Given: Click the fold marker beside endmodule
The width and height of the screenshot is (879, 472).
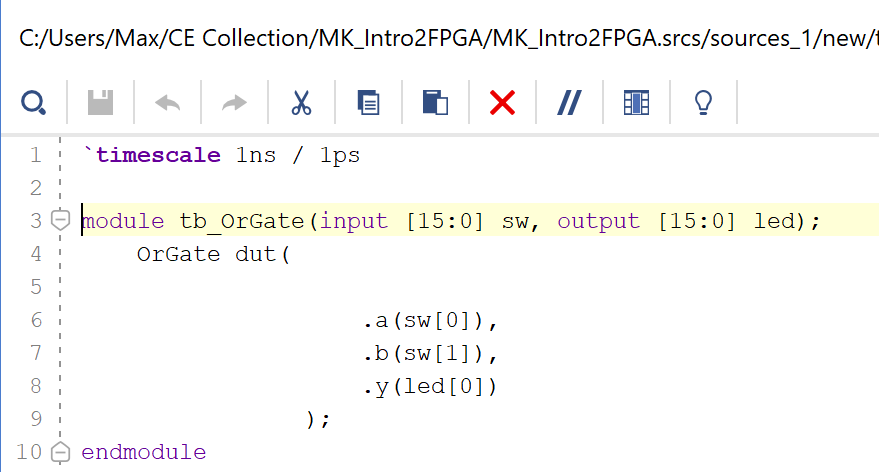Looking at the screenshot, I should point(60,451).
